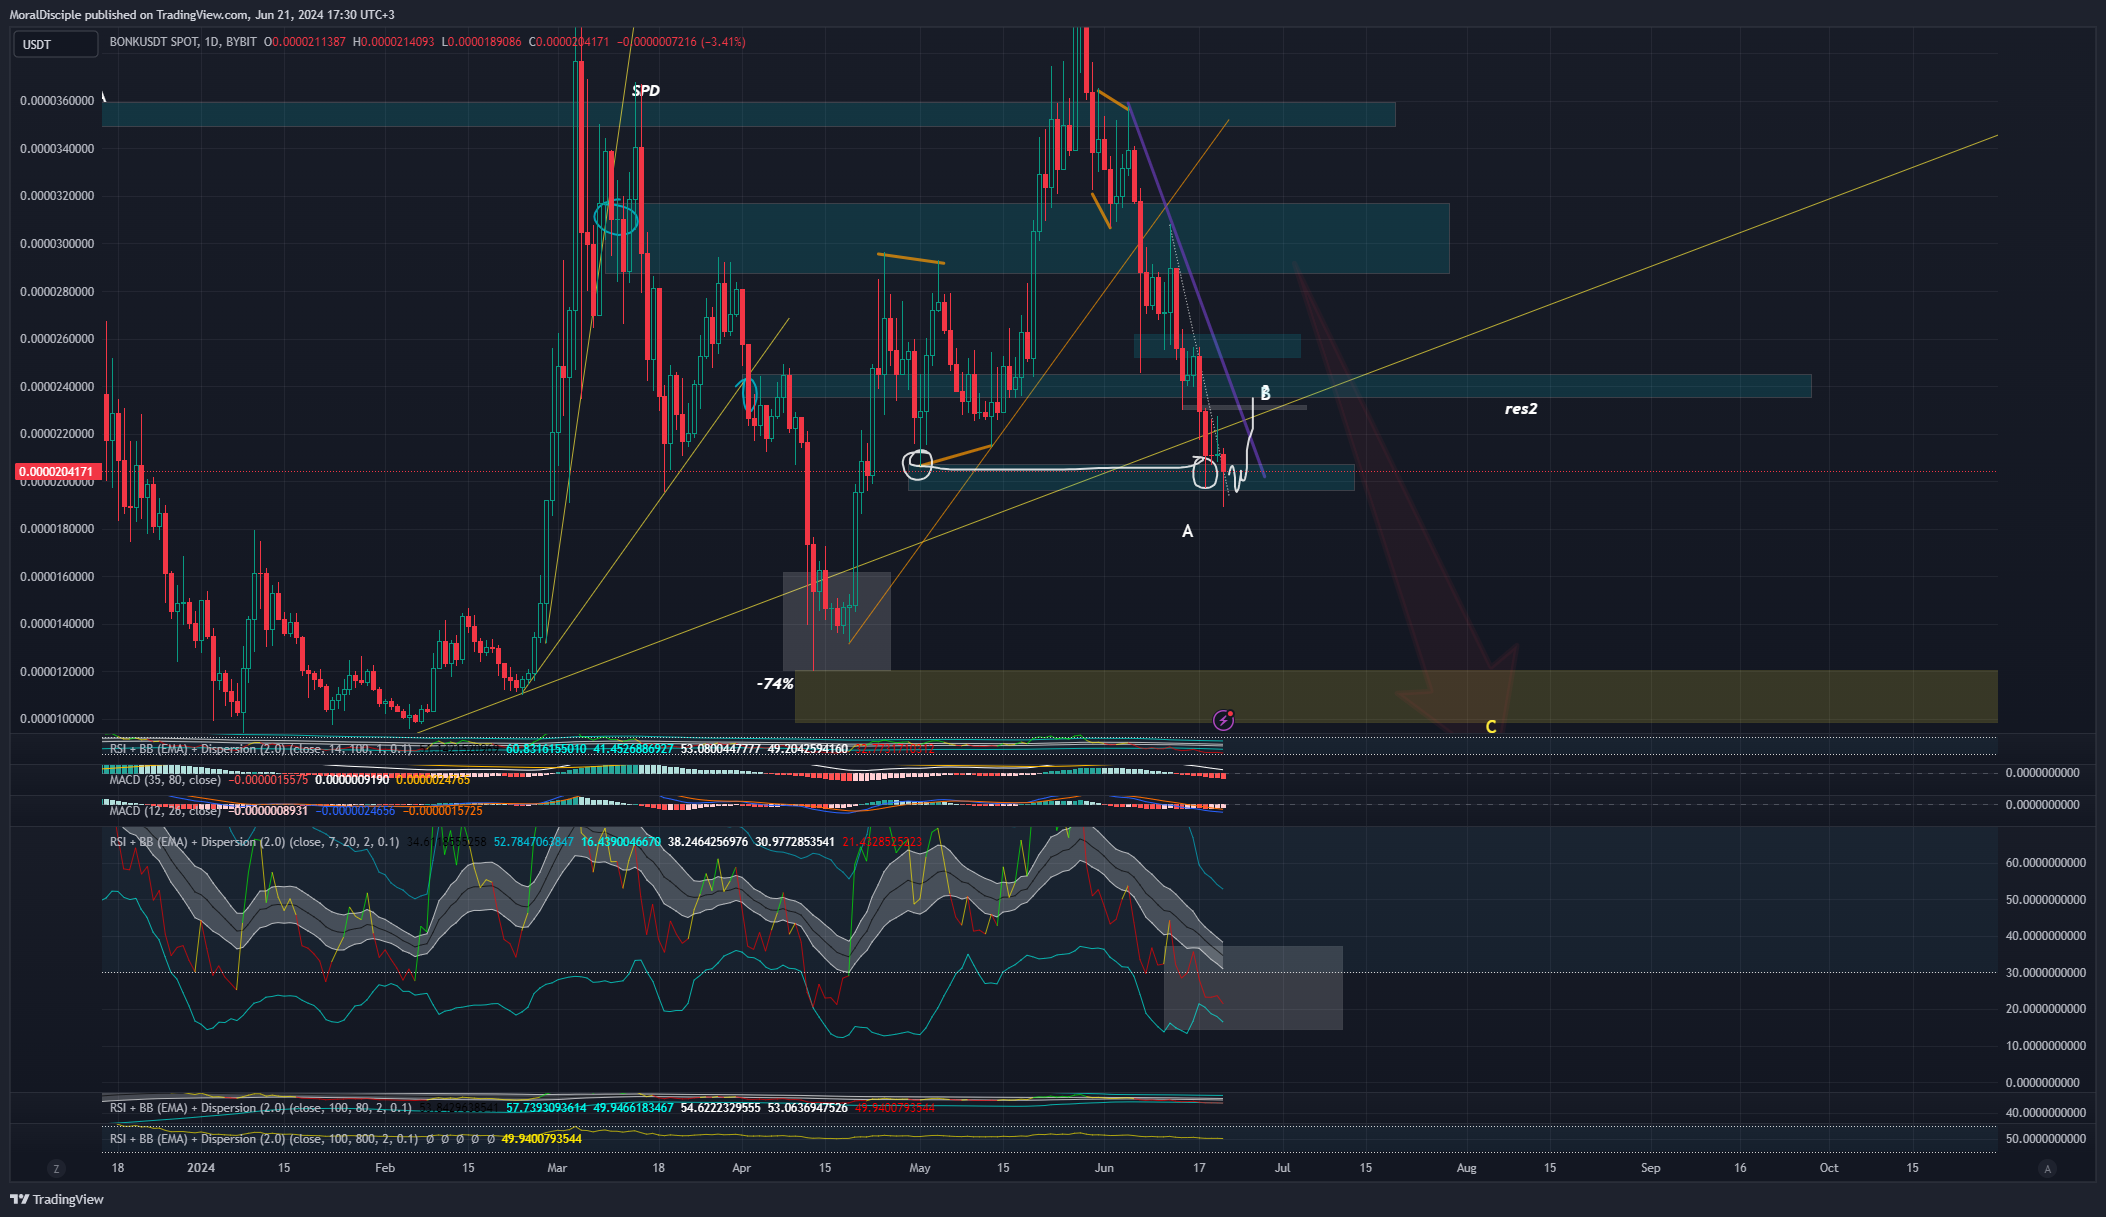Click the lightning bolt event icon on chart
The height and width of the screenshot is (1217, 2106).
pyautogui.click(x=1223, y=720)
